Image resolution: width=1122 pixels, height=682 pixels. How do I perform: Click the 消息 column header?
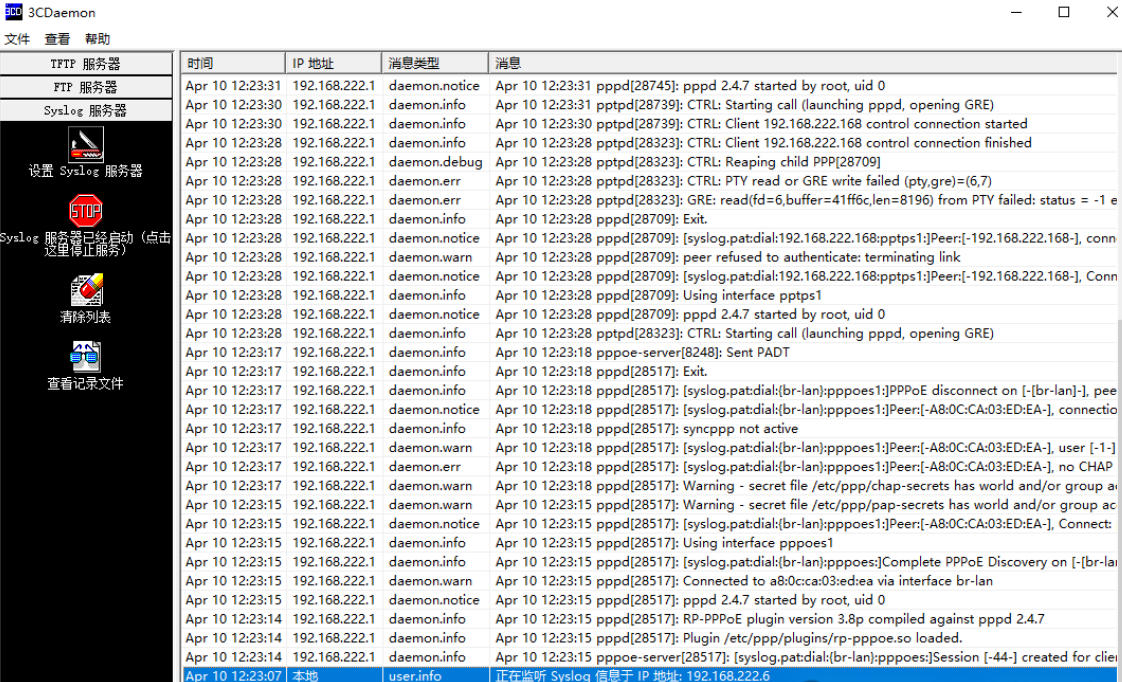(800, 63)
